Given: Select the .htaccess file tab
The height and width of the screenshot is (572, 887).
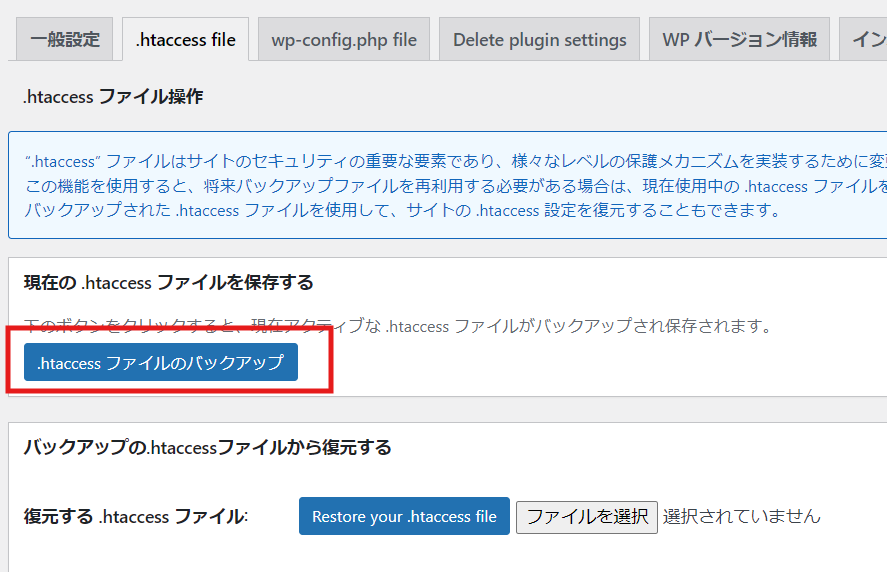Looking at the screenshot, I should (x=186, y=40).
